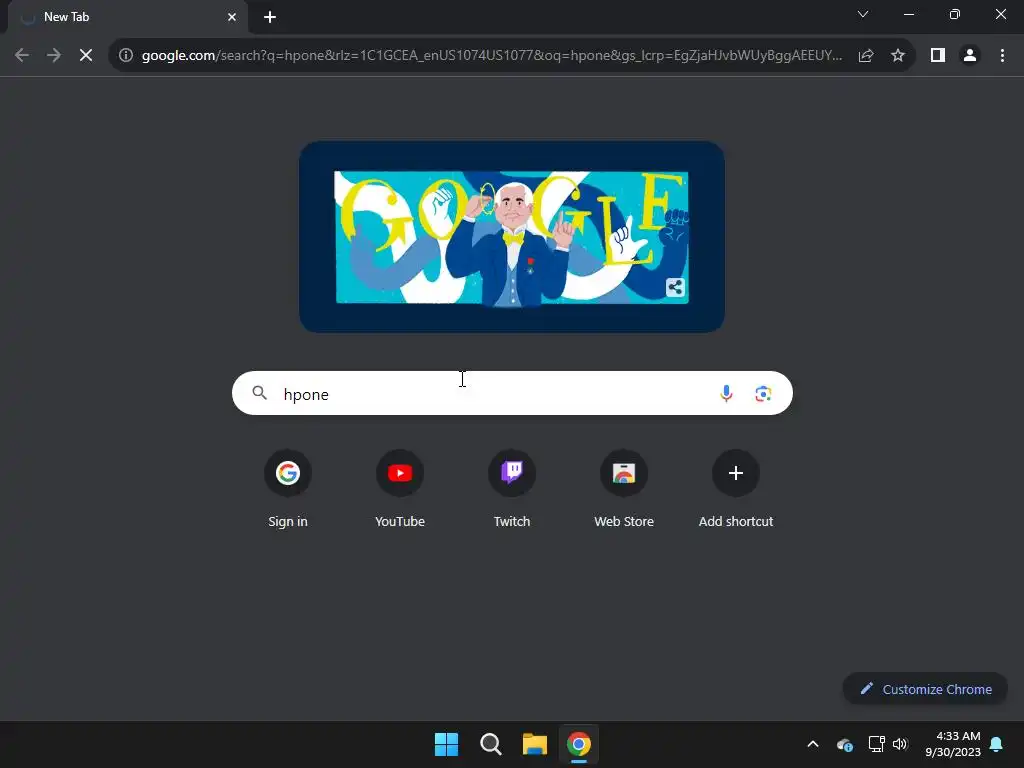Select the New Tab tab
The width and height of the screenshot is (1024, 768).
pos(128,17)
